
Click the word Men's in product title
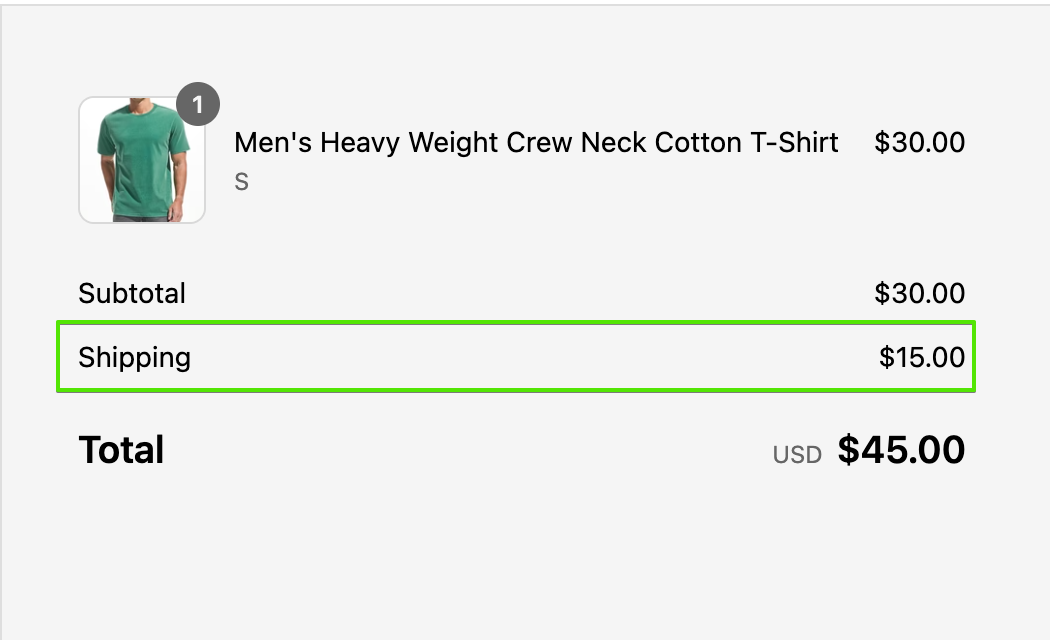tap(273, 143)
